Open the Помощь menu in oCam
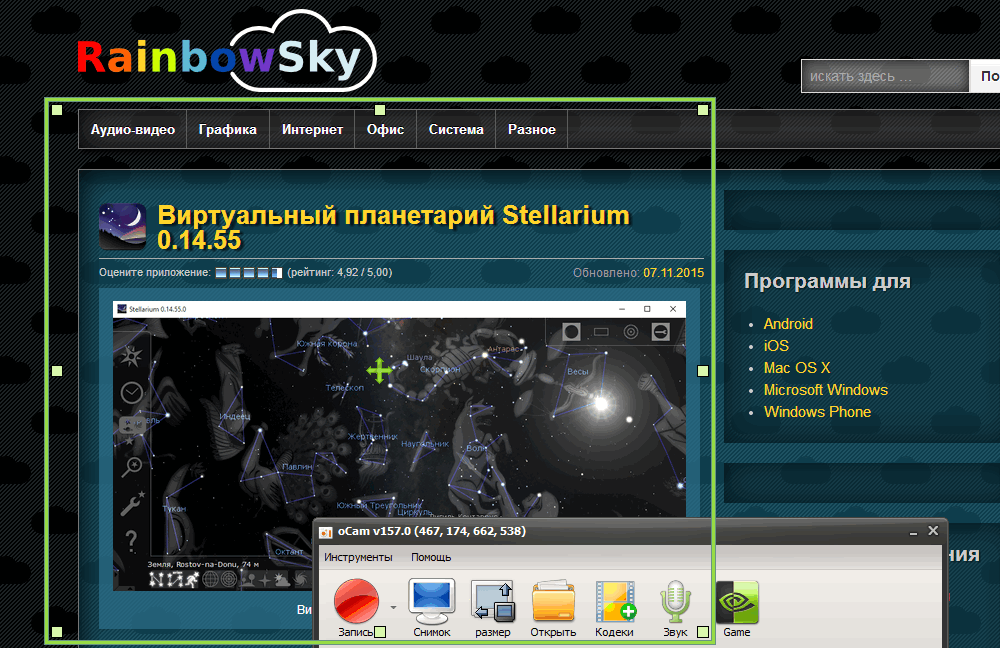Image resolution: width=1000 pixels, height=648 pixels. pyautogui.click(x=431, y=557)
